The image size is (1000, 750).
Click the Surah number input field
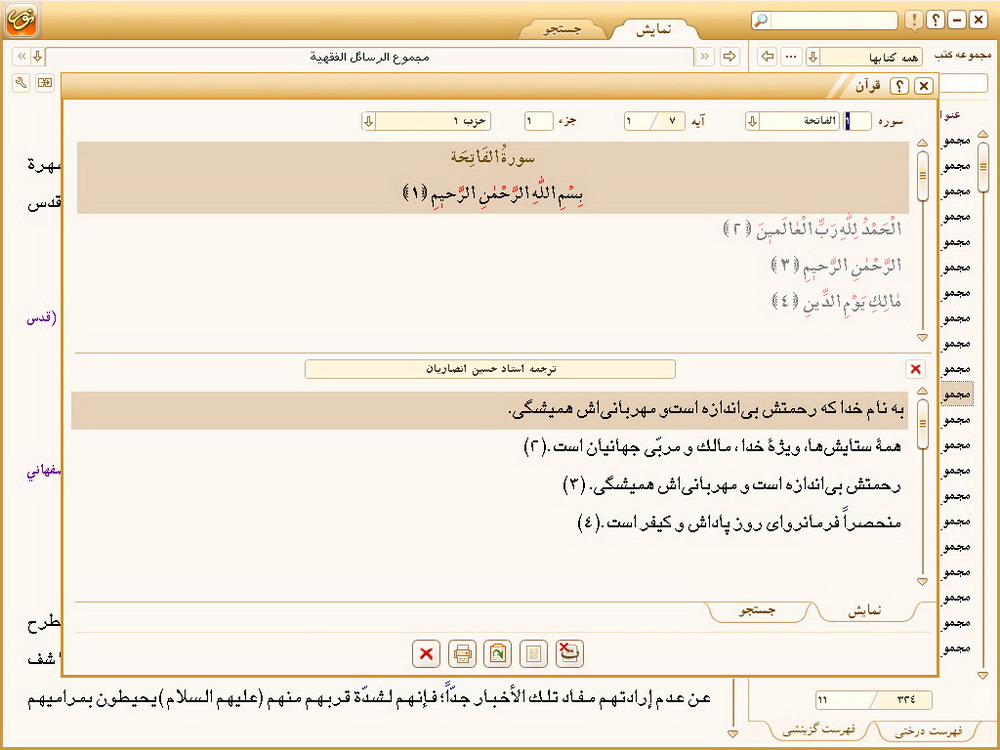(857, 121)
